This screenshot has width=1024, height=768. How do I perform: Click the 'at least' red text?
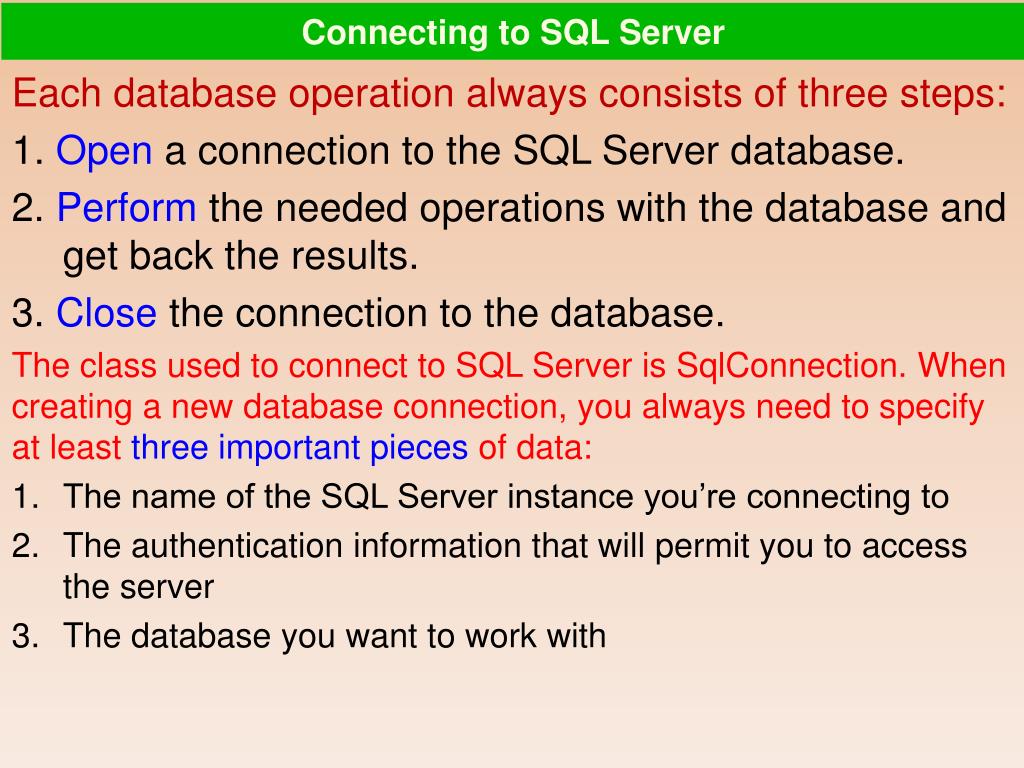[67, 448]
